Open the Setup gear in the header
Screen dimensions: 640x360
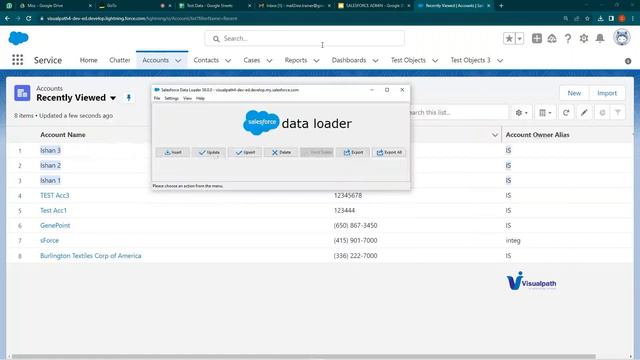click(x=584, y=38)
